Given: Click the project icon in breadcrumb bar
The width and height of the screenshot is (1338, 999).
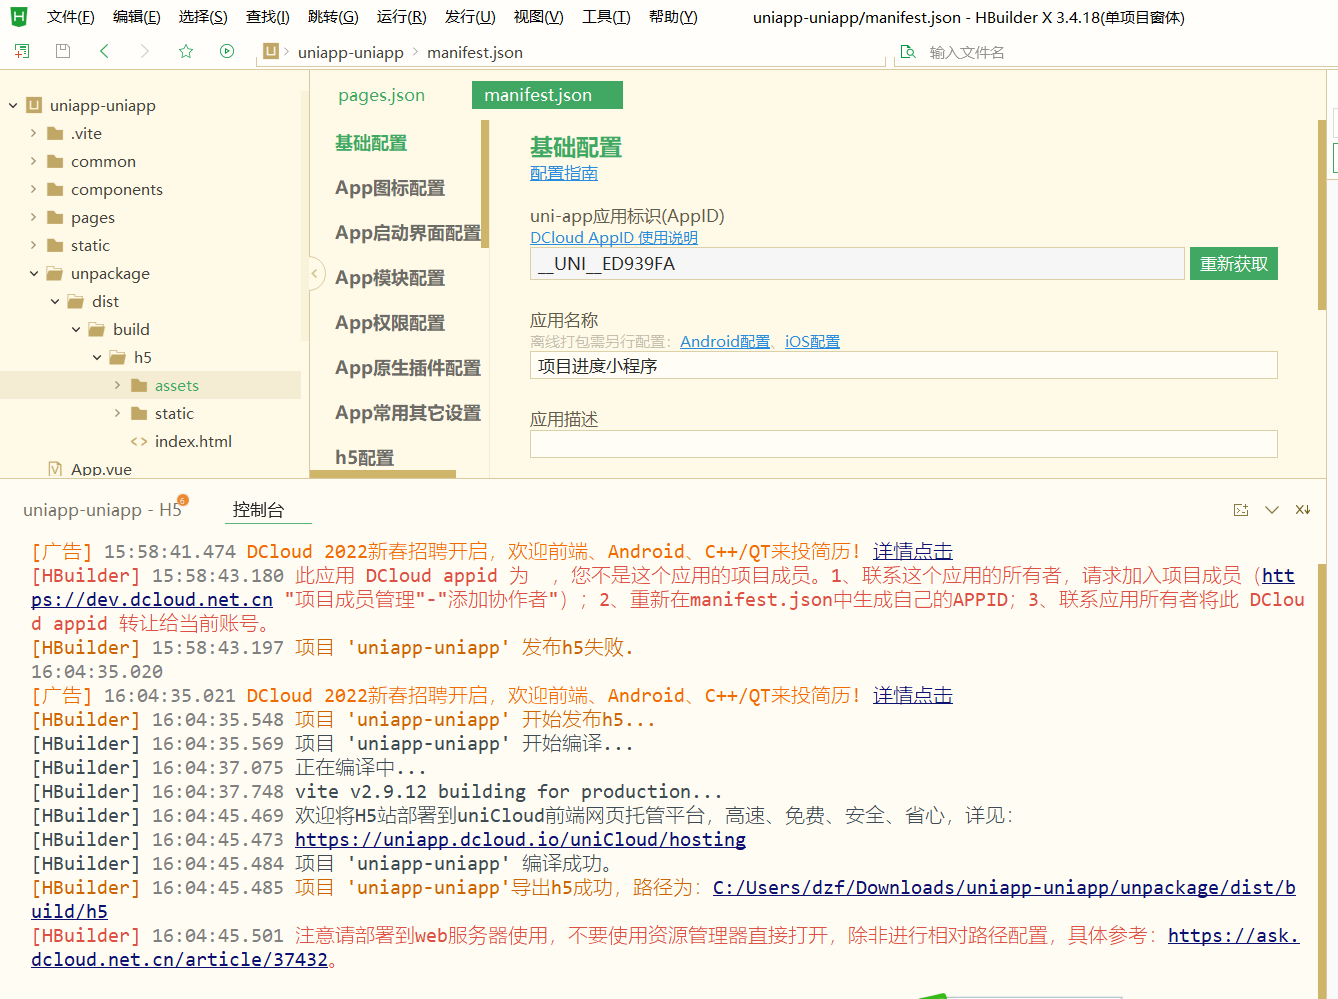Looking at the screenshot, I should (x=270, y=51).
